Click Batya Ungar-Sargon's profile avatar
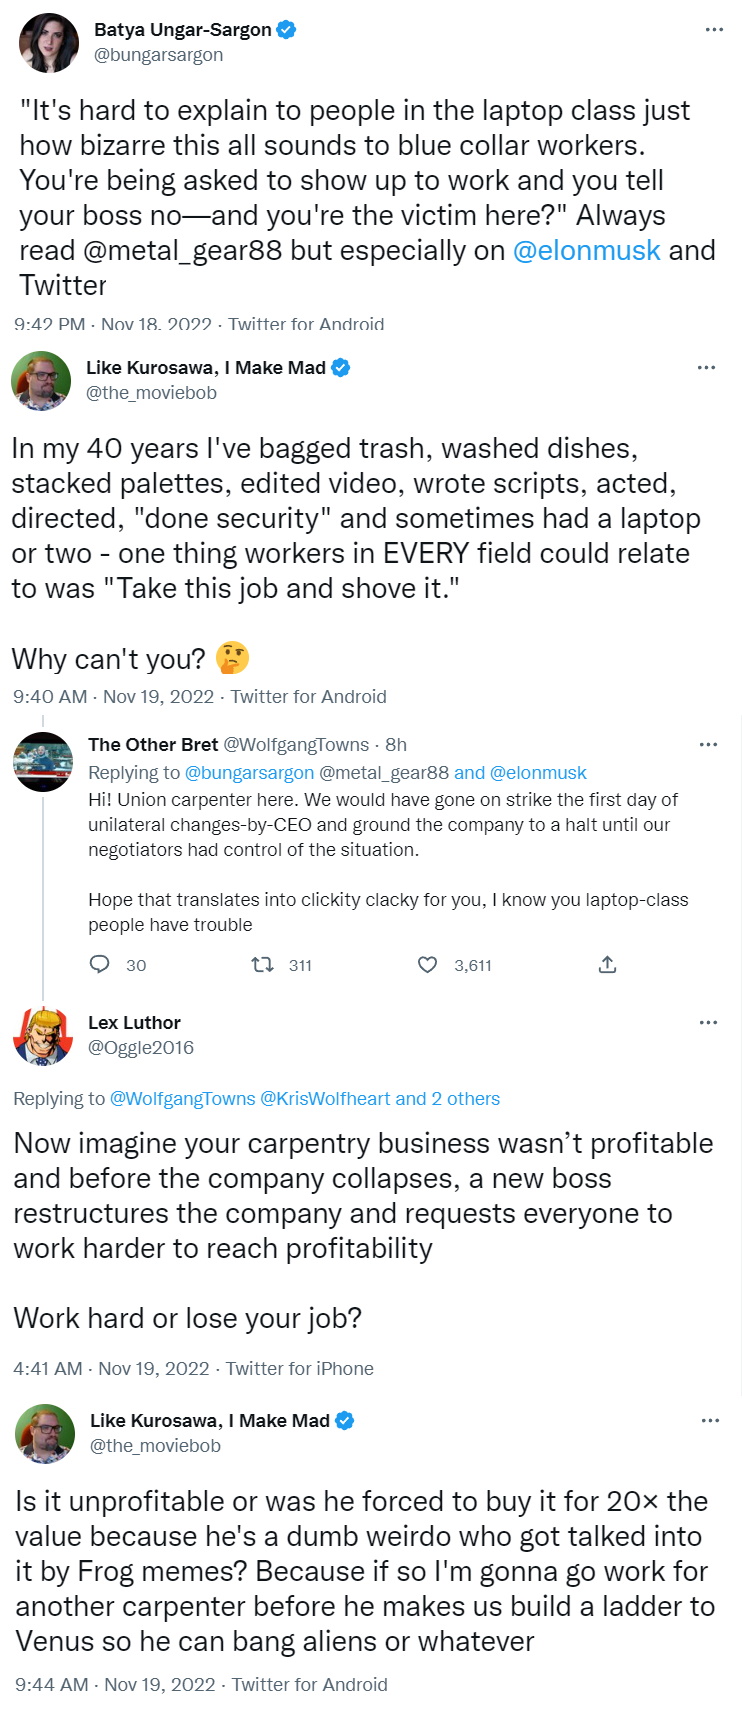 point(48,43)
